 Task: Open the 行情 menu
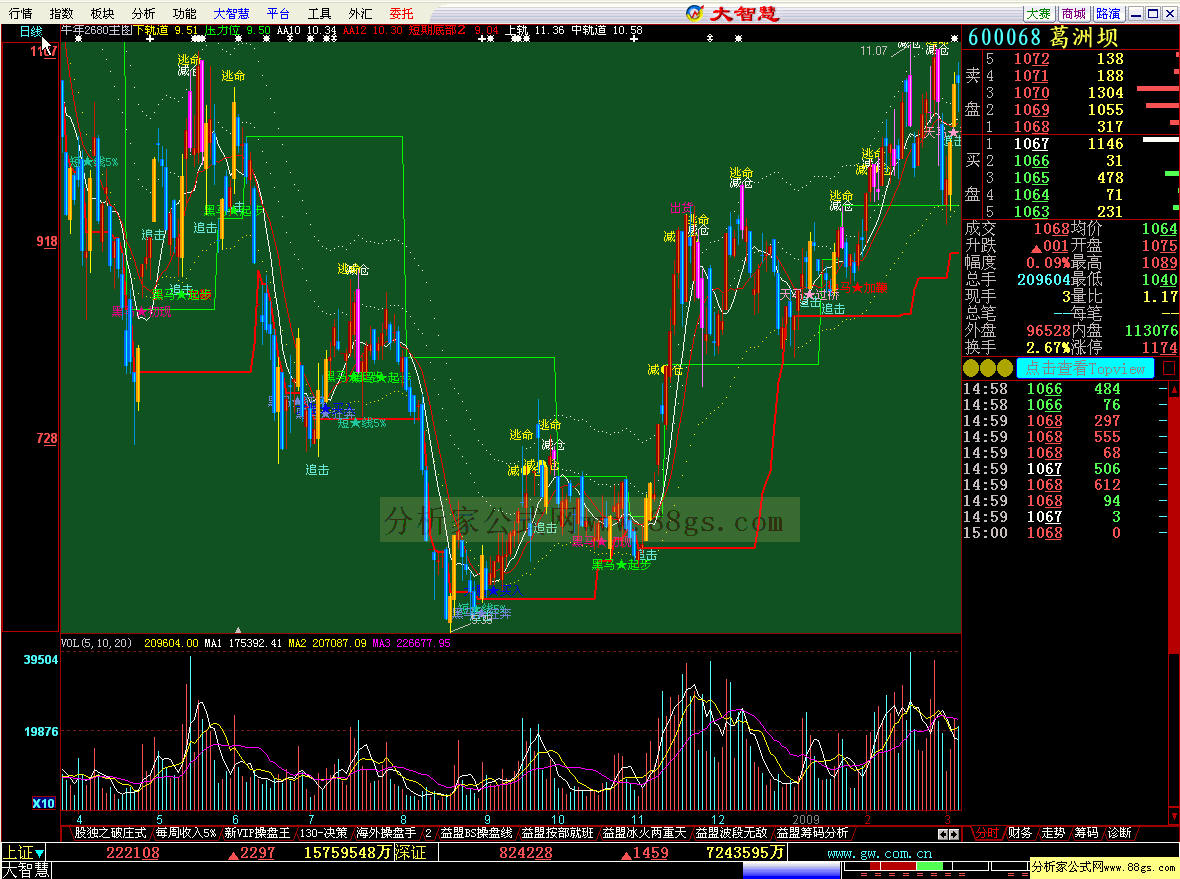[20, 14]
